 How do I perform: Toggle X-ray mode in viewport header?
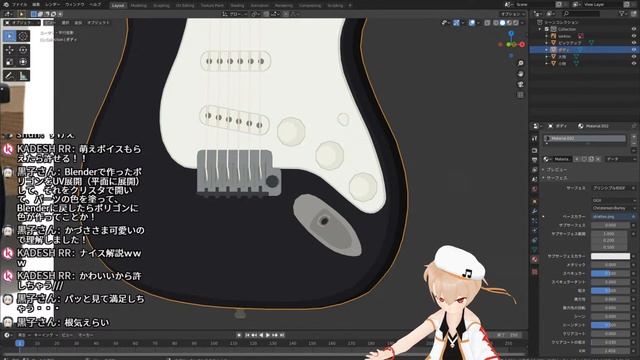click(487, 23)
